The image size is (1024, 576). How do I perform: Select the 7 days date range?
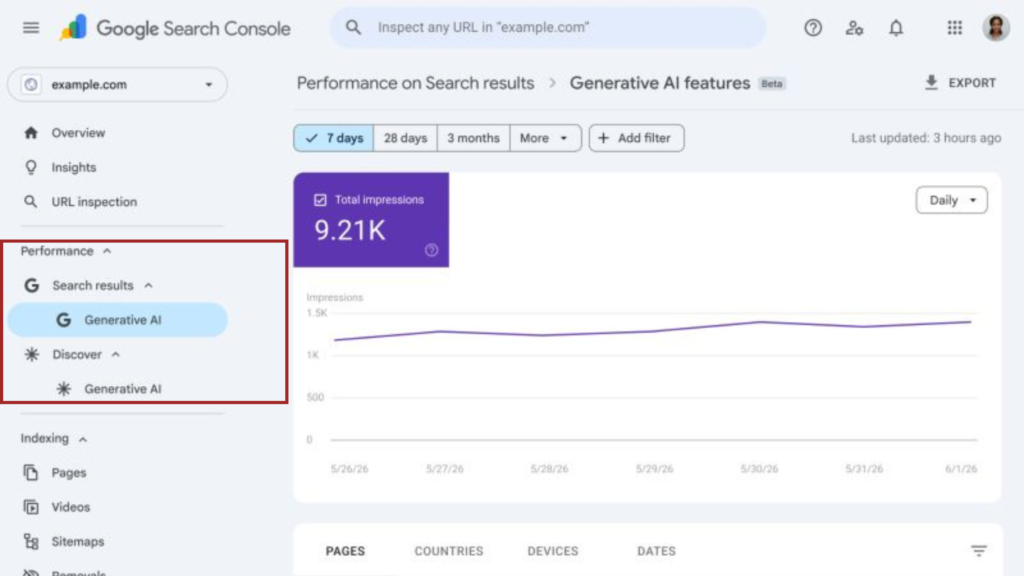point(334,138)
